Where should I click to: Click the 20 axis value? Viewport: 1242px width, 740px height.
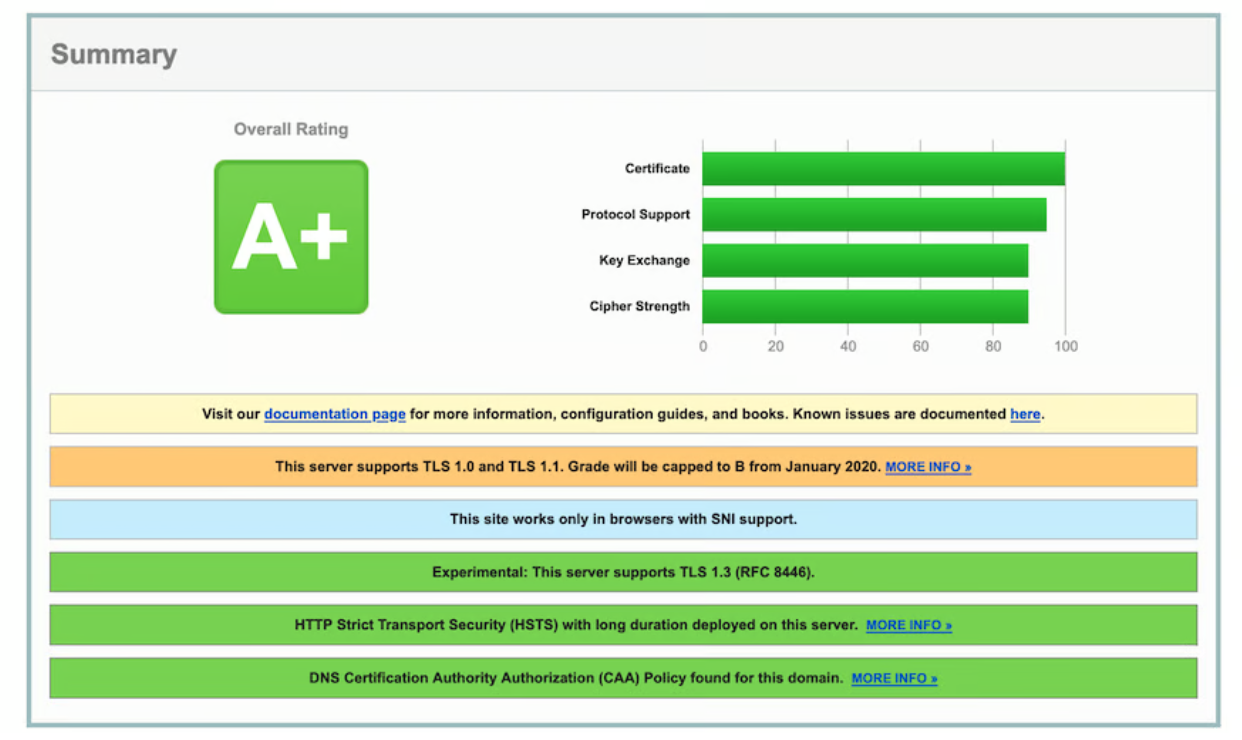tap(775, 346)
